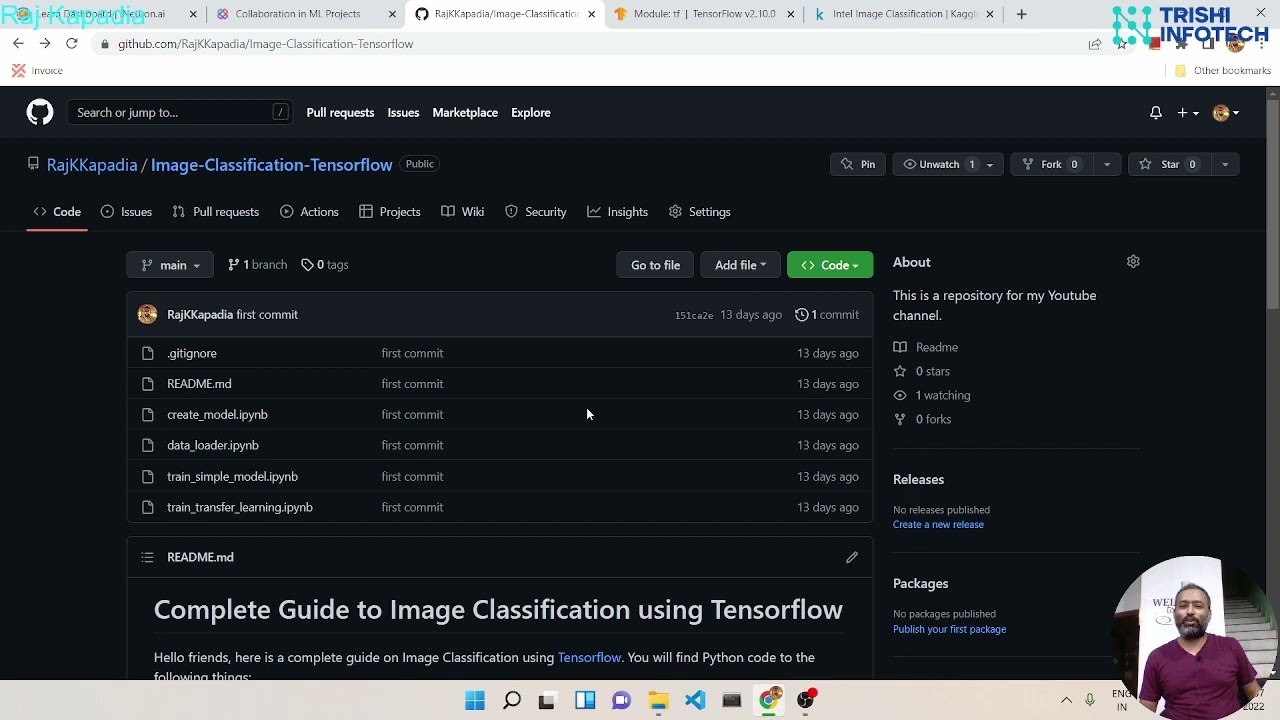
Task: Click Publish your first package
Action: (x=949, y=630)
